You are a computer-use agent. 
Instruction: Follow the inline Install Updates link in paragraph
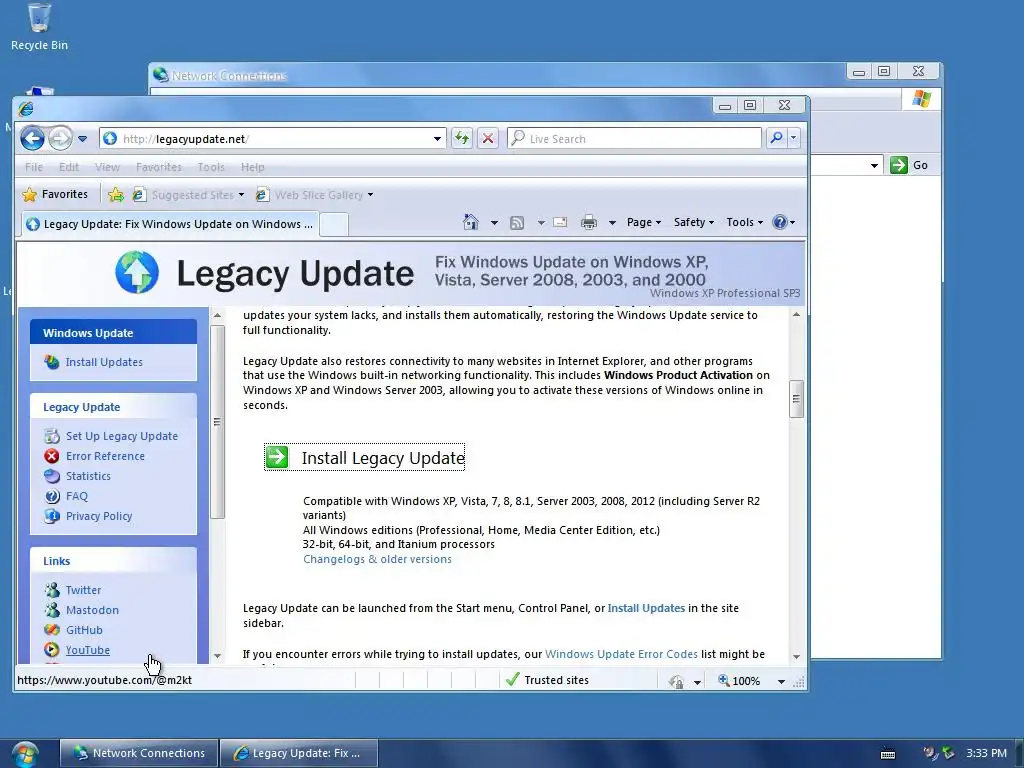(x=646, y=608)
